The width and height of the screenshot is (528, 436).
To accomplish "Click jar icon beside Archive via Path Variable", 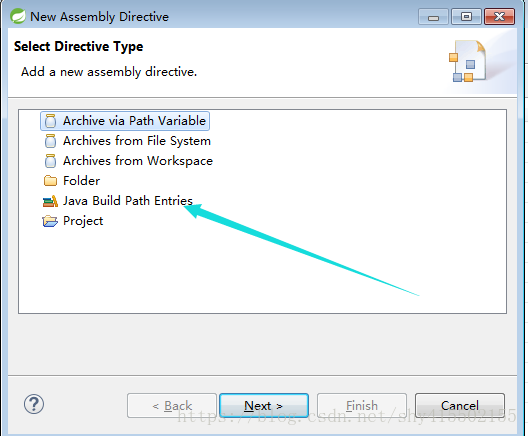I will pos(51,121).
